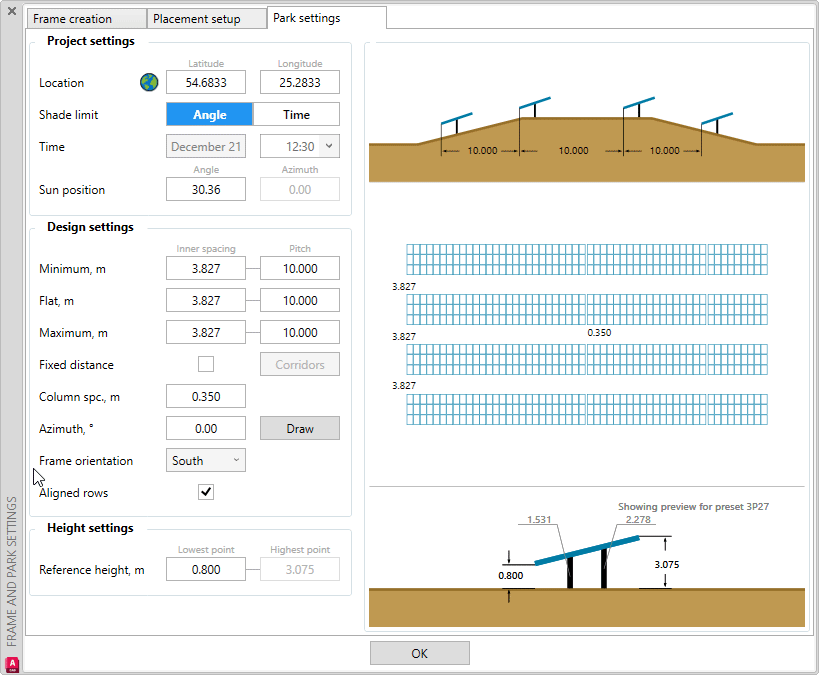Viewport: 820px width, 676px height.
Task: Enable the Fixed distance checkbox
Action: [x=205, y=364]
